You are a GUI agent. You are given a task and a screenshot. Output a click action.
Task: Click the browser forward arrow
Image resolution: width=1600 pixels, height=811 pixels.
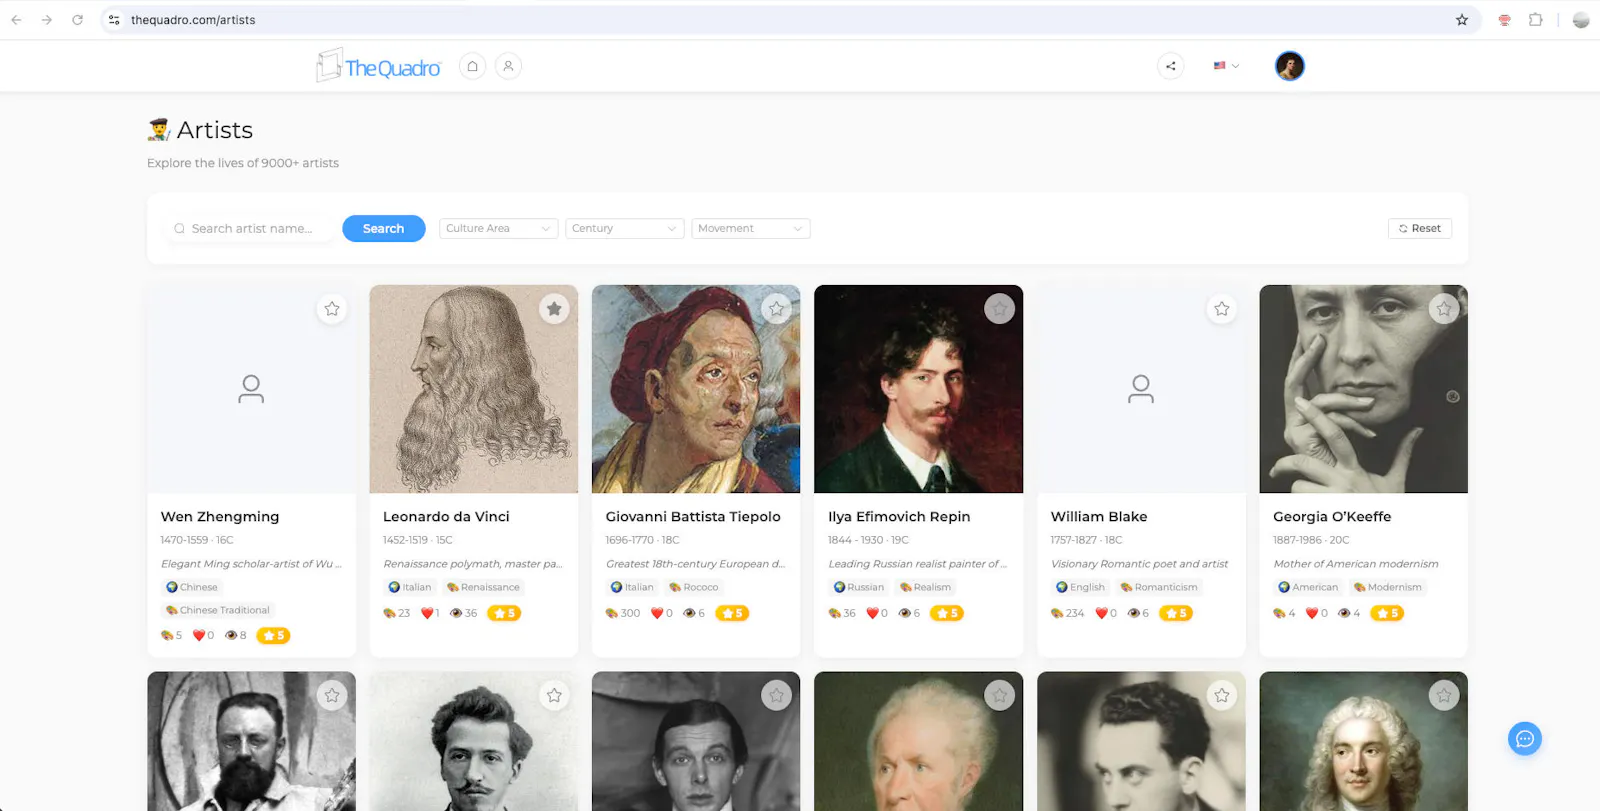point(47,20)
